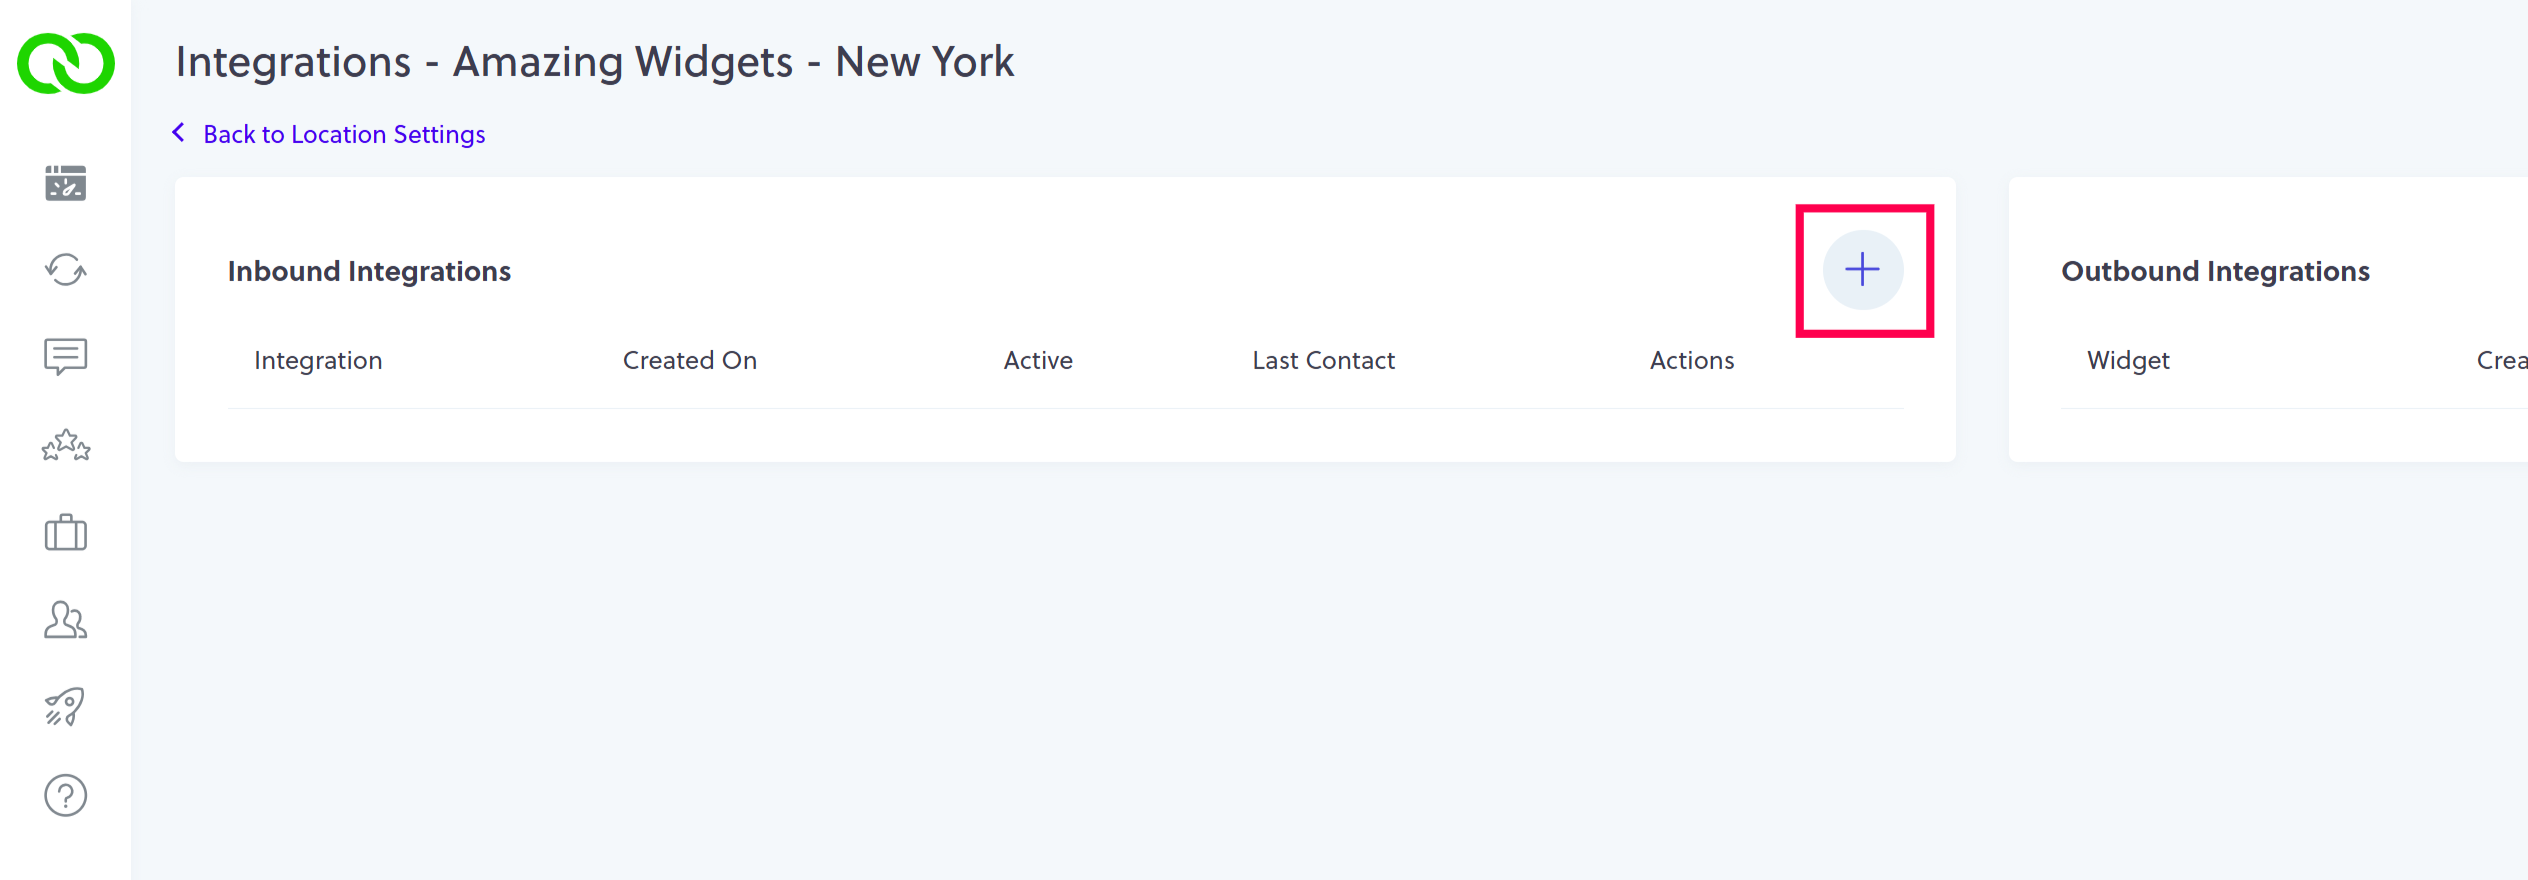Viewport: 2528px width, 880px height.
Task: Follow the Back to Location Settings link
Action: pyautogui.click(x=344, y=134)
